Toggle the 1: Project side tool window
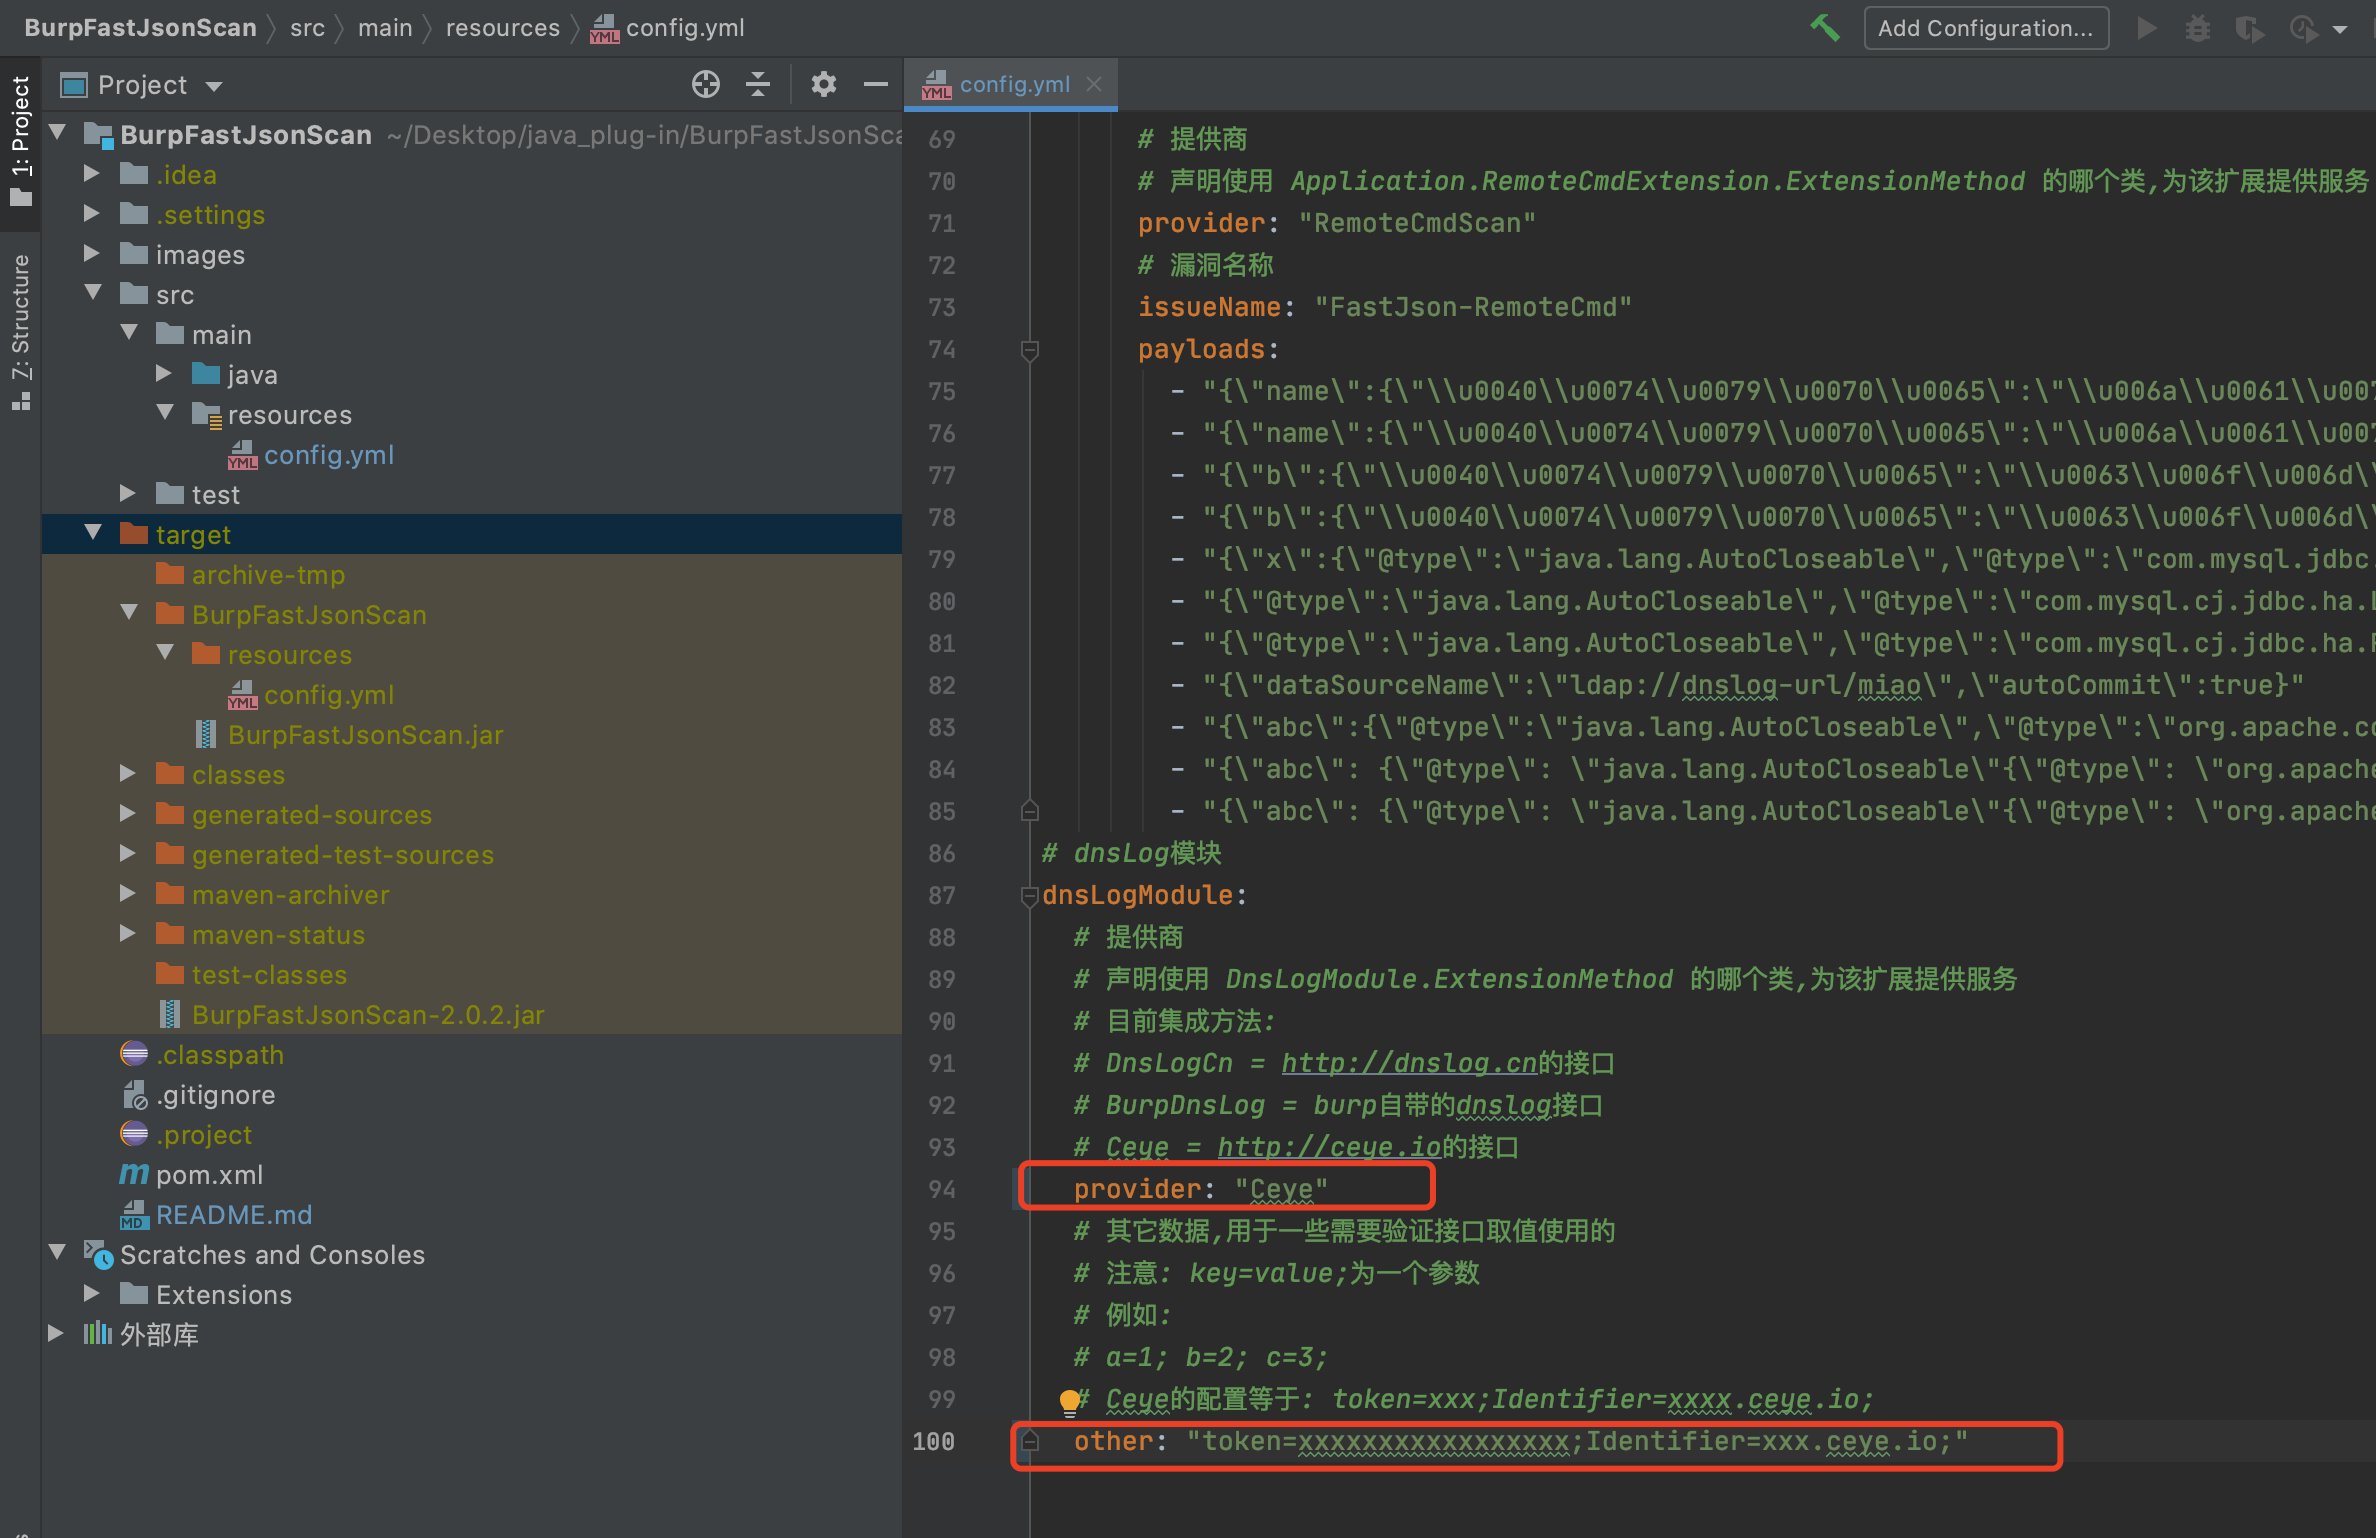The width and height of the screenshot is (2376, 1538). [x=20, y=140]
